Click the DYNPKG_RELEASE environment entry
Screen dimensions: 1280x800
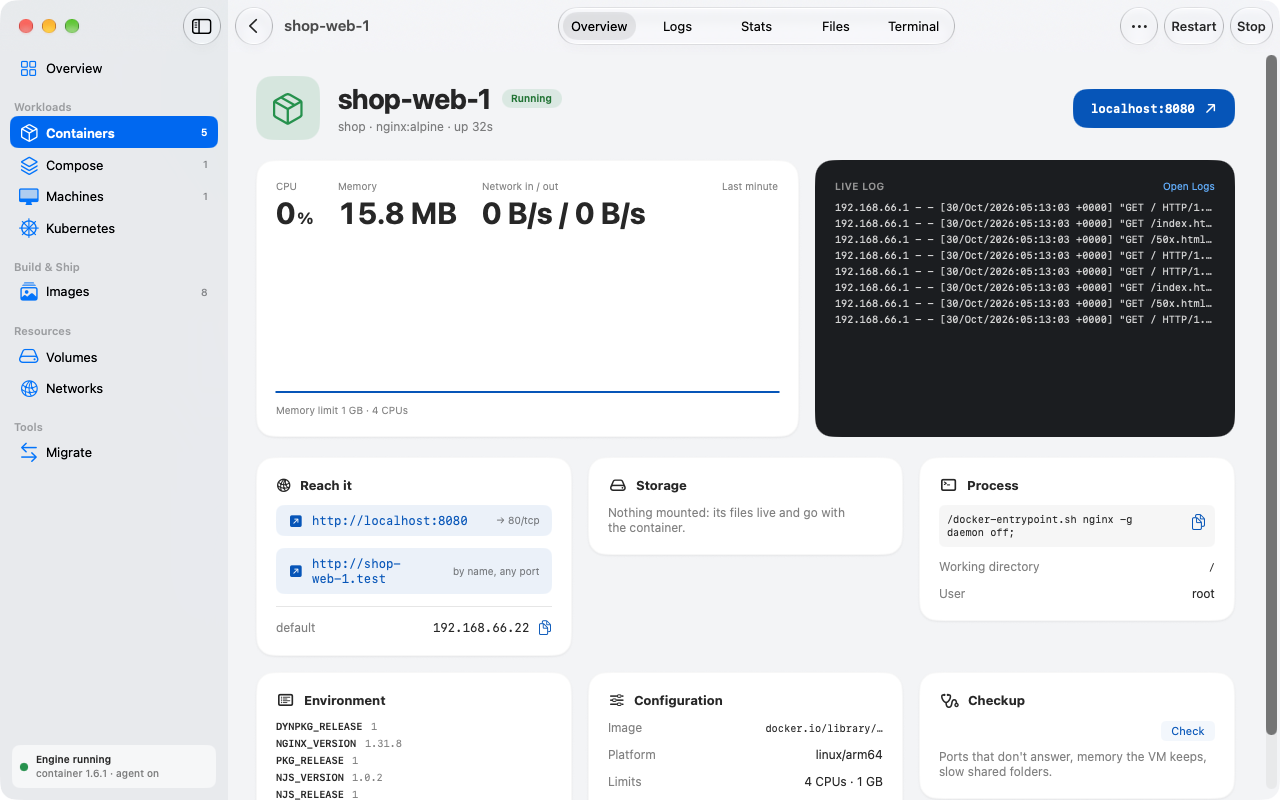point(327,727)
